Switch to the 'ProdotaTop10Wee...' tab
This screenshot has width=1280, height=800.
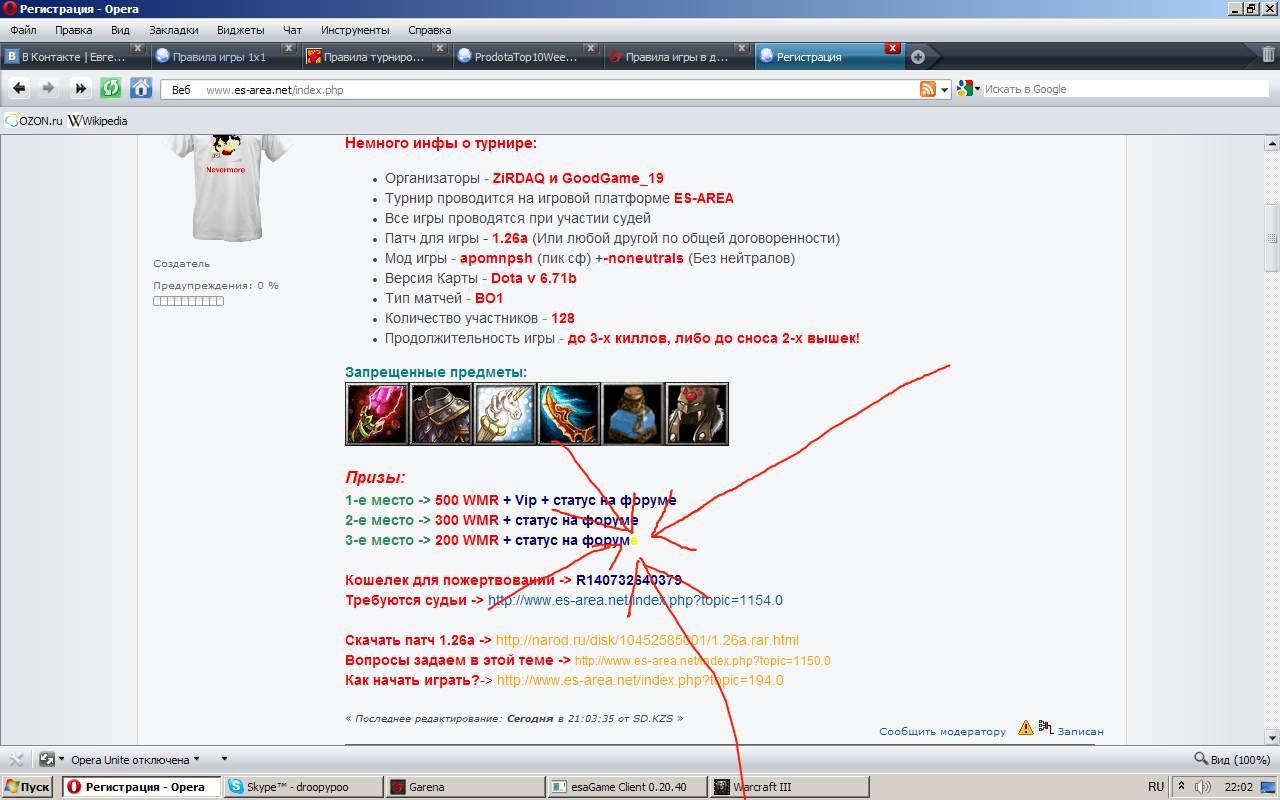tap(525, 57)
